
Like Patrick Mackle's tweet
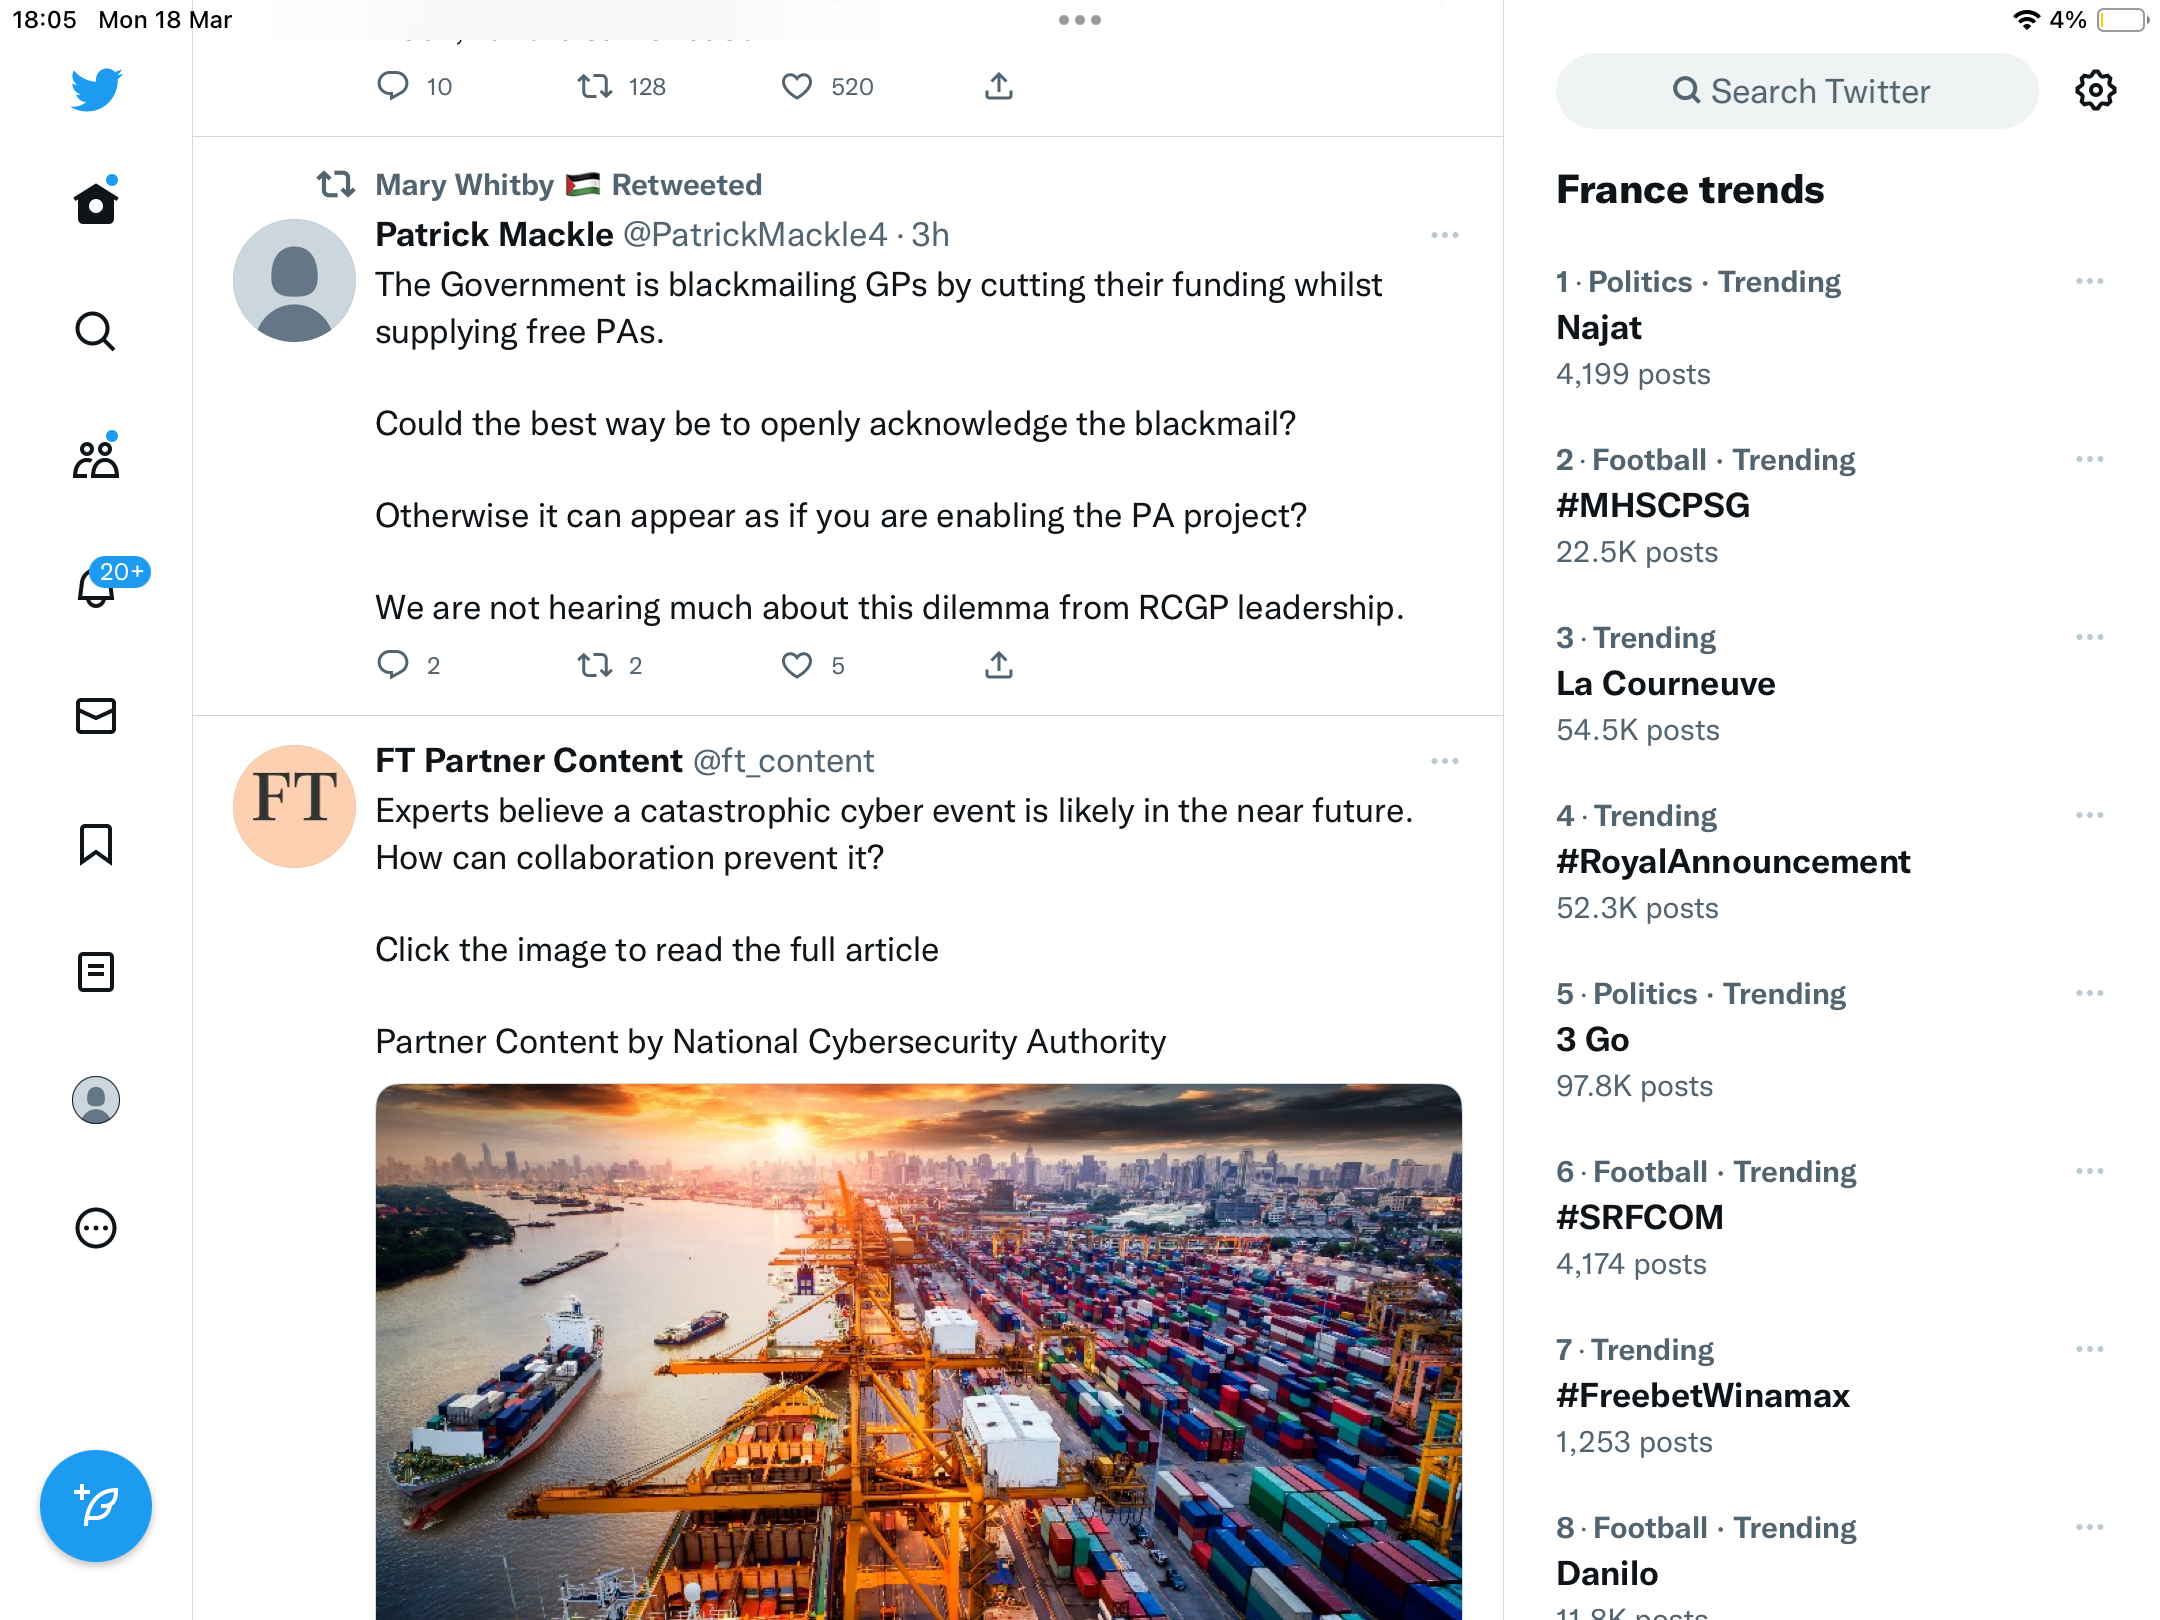[x=797, y=665]
